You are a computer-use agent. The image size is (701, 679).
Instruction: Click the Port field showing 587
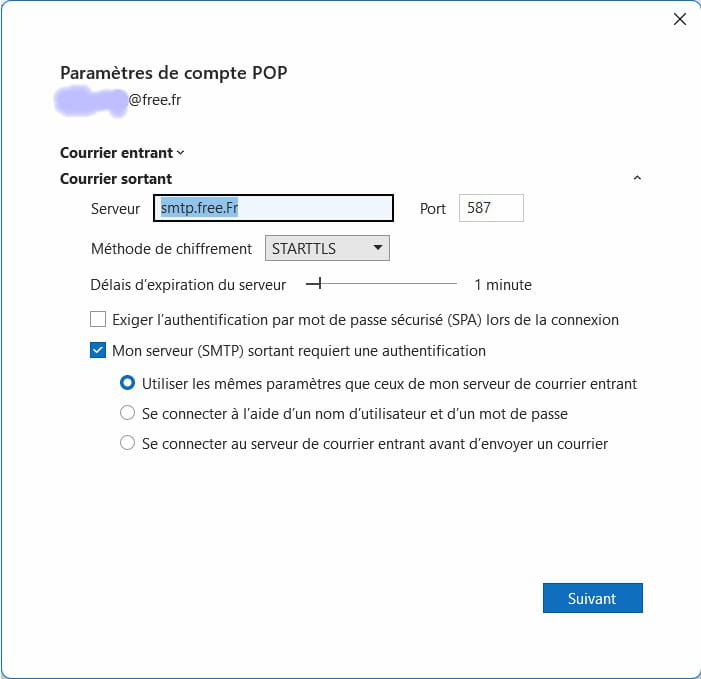[x=491, y=209]
